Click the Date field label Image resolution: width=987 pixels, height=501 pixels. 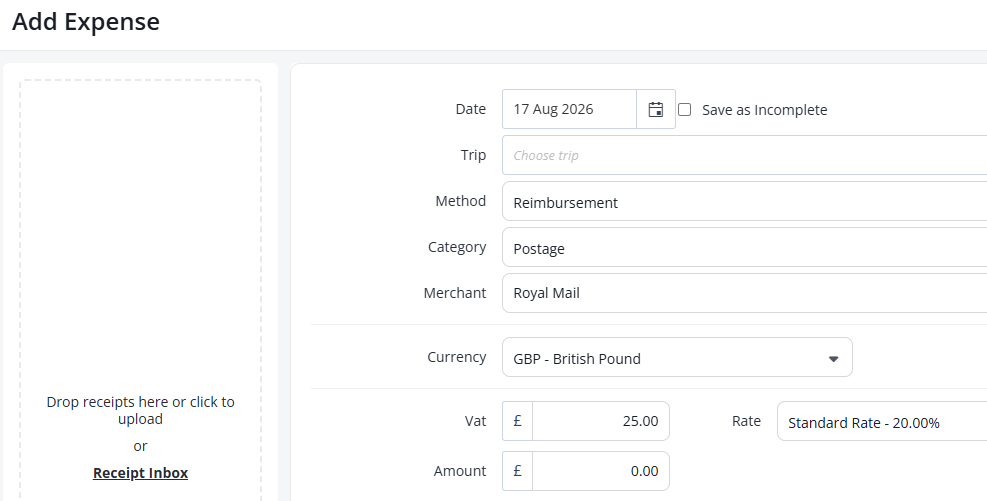click(470, 109)
